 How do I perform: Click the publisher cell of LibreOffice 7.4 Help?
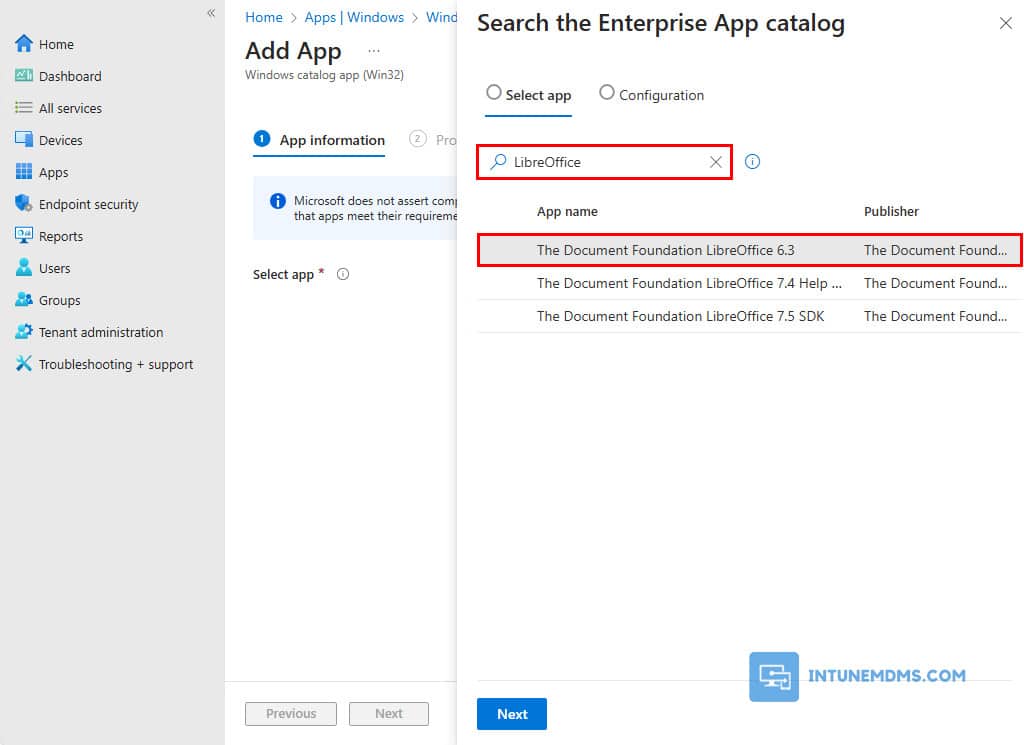pyautogui.click(x=935, y=283)
